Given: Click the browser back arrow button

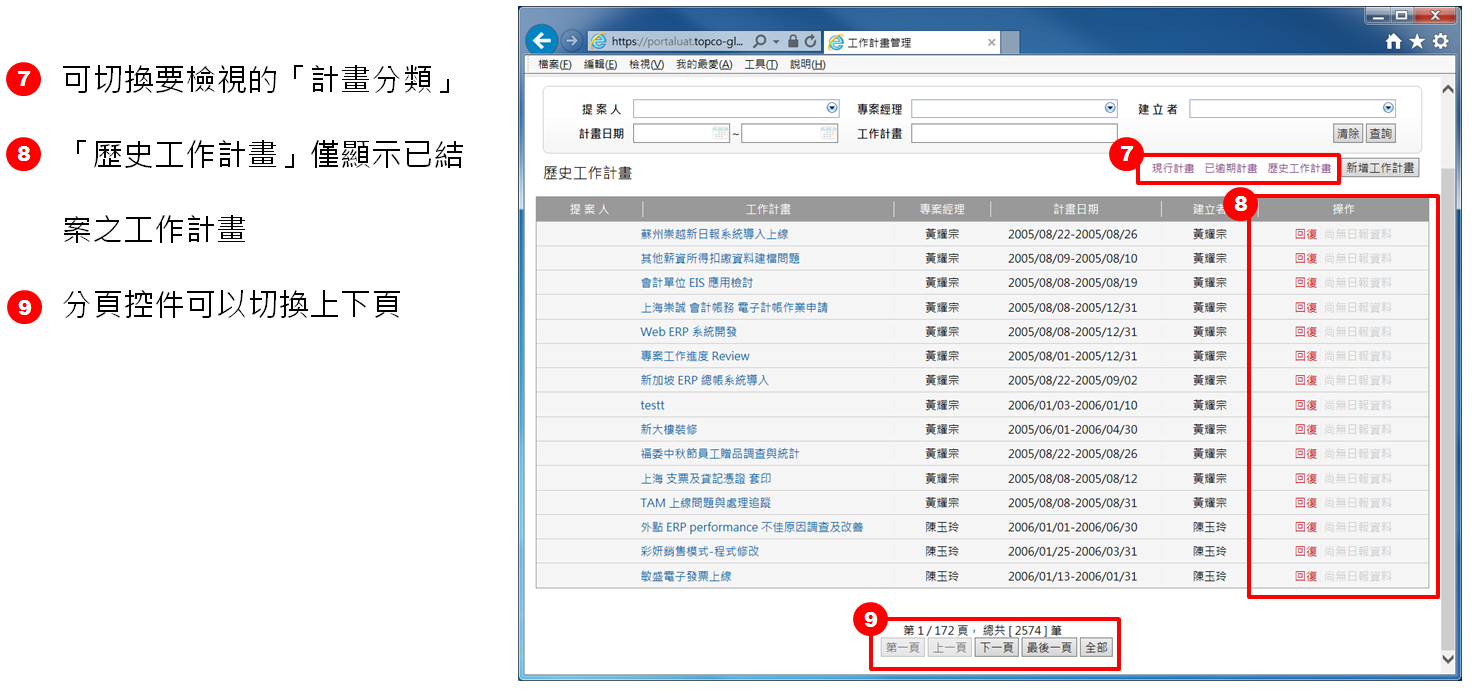Looking at the screenshot, I should [x=541, y=41].
